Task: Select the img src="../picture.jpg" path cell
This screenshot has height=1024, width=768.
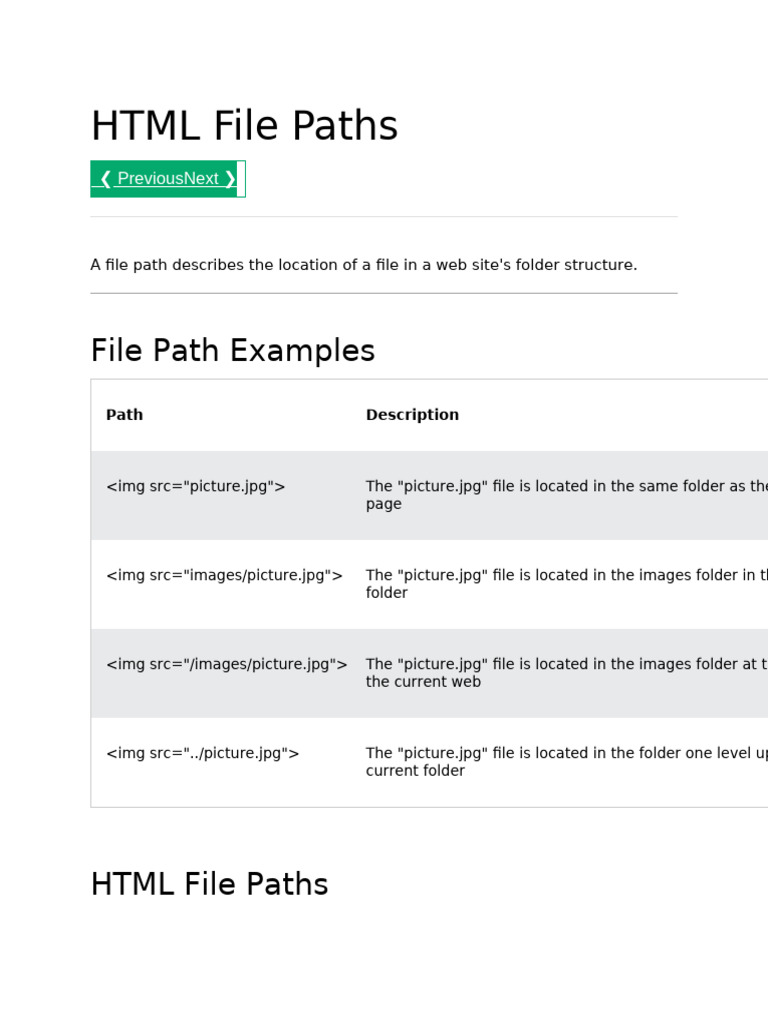Action: (x=202, y=754)
